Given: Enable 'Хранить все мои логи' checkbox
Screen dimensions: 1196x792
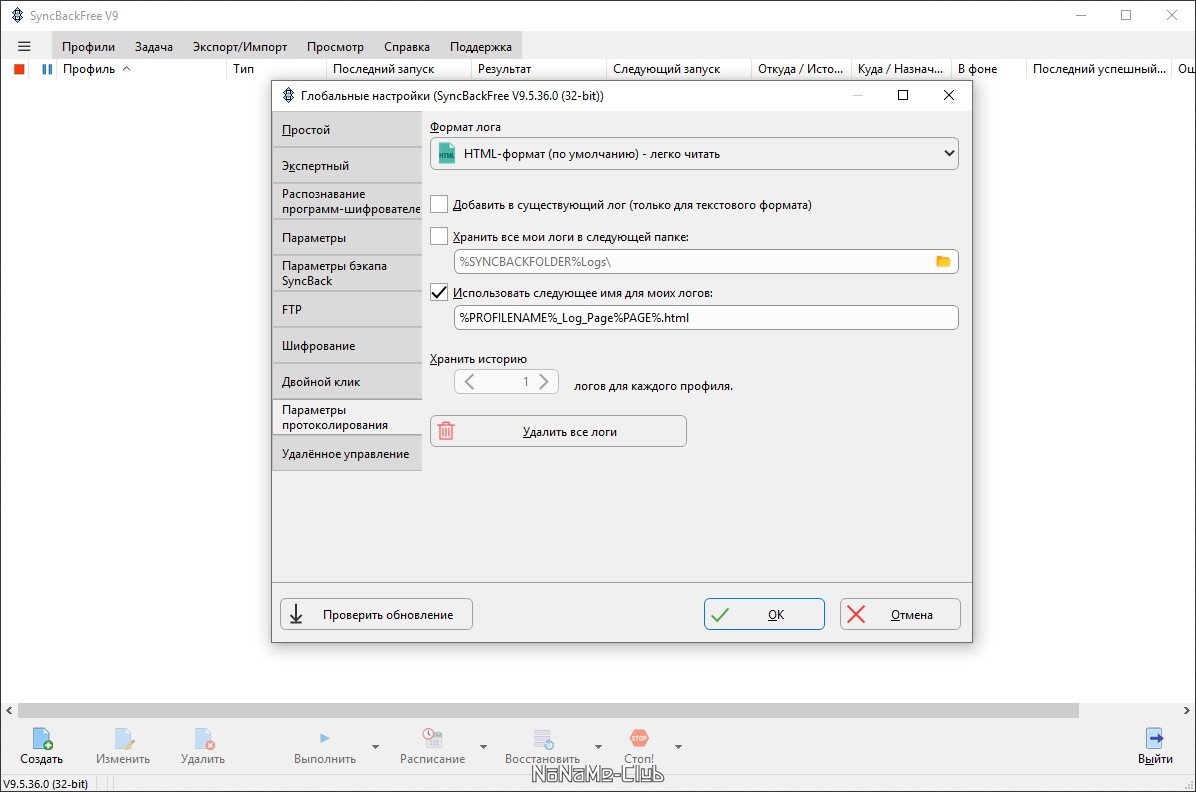Looking at the screenshot, I should coord(439,237).
